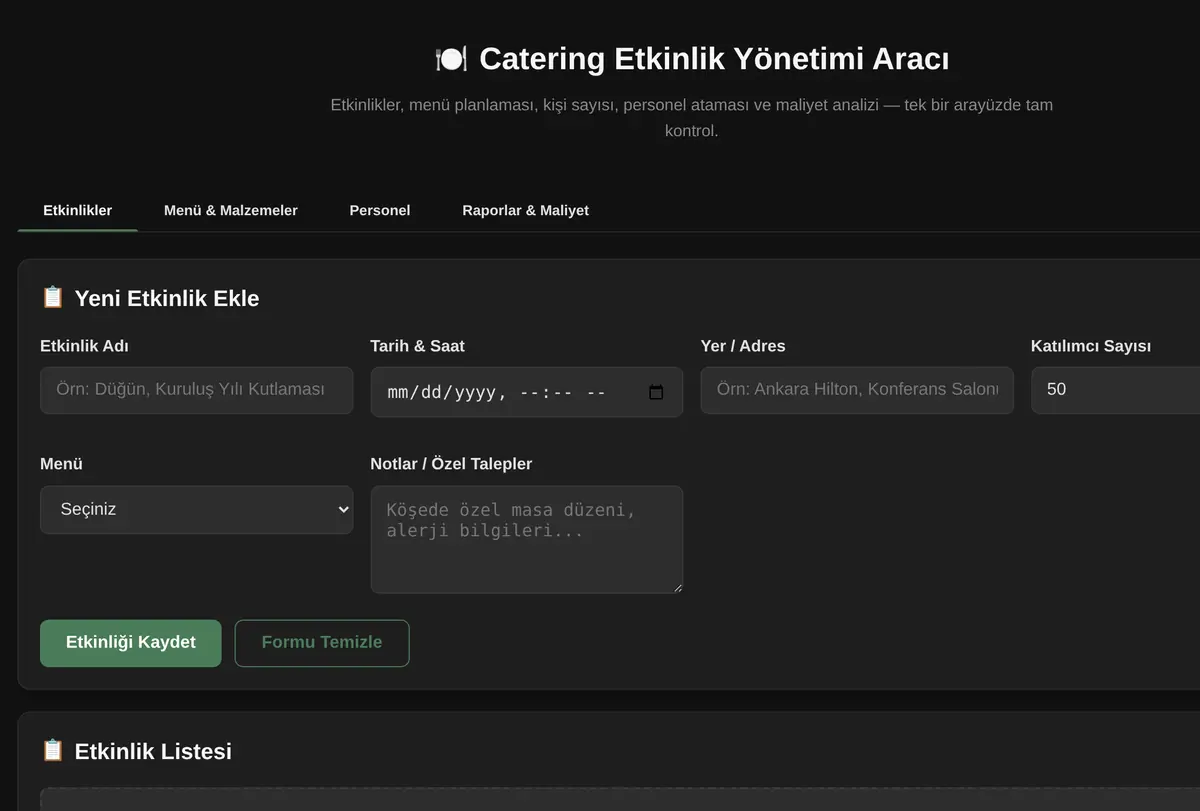Click the Tarih & Saat label
The image size is (1200, 811).
(418, 346)
